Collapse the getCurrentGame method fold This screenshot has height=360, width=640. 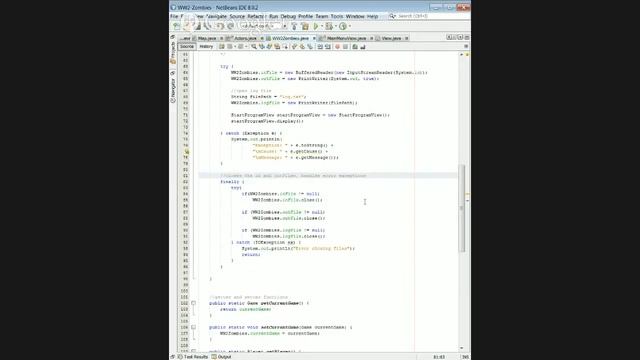pos(193,303)
